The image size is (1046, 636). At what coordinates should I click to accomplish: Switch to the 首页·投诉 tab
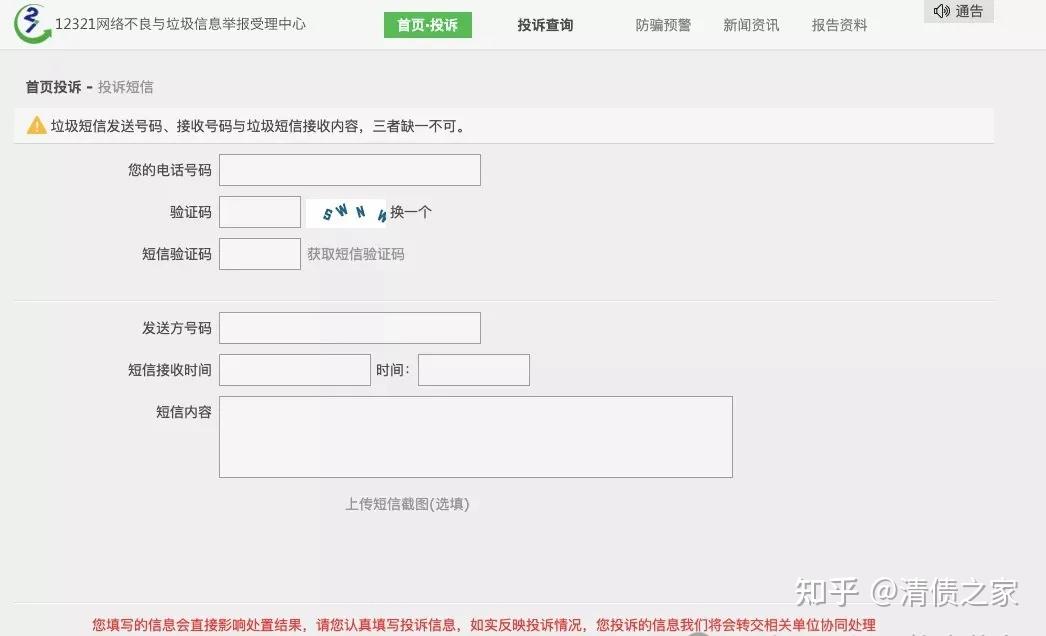click(x=427, y=24)
